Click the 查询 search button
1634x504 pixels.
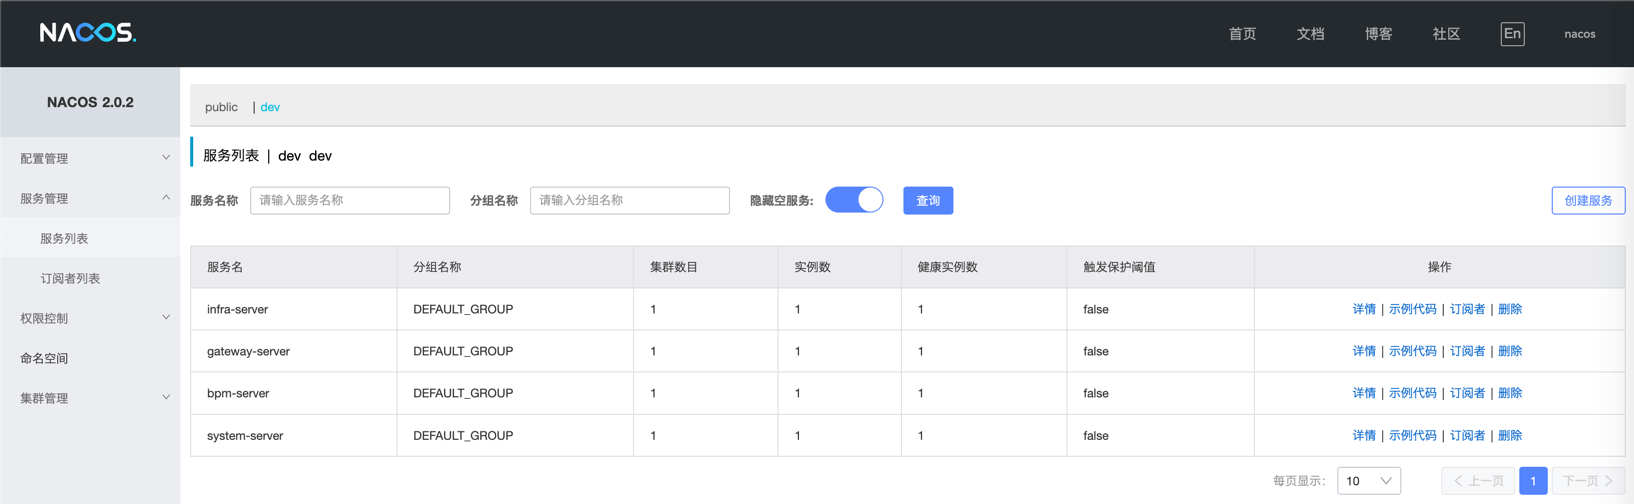coord(927,200)
